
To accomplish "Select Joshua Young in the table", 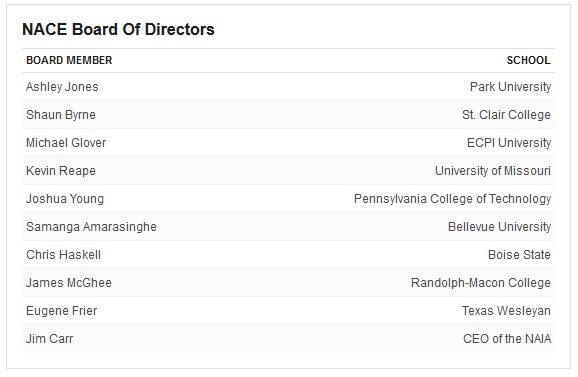I will (65, 199).
